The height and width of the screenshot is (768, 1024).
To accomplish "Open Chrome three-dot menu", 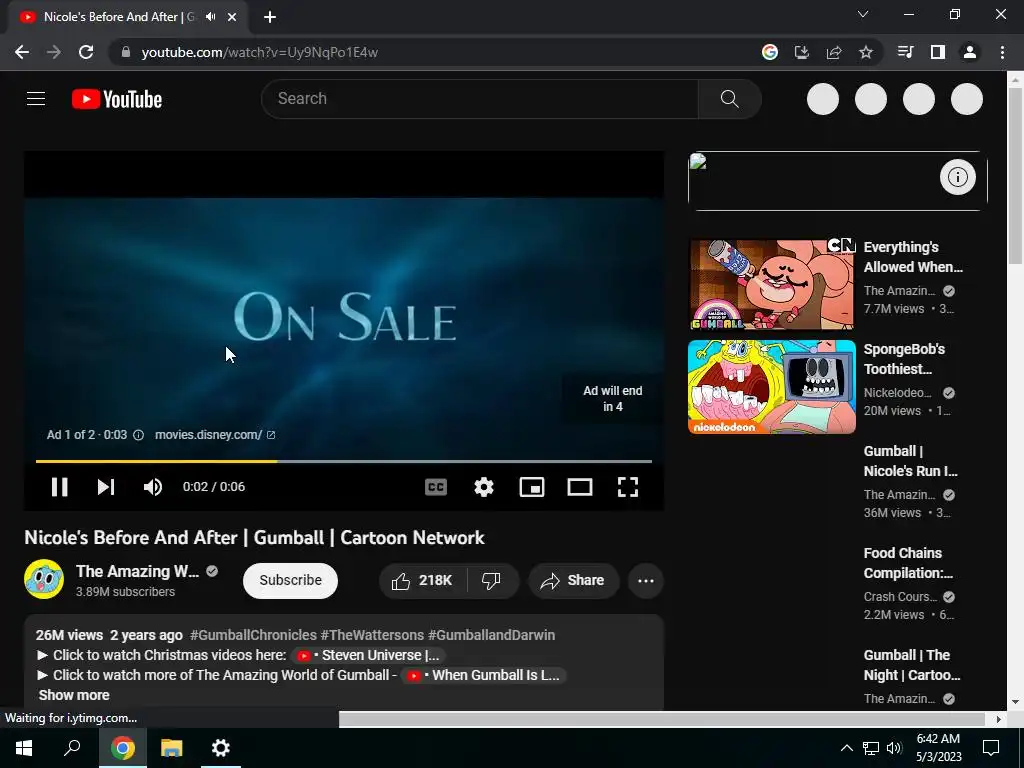I will [x=1002, y=52].
